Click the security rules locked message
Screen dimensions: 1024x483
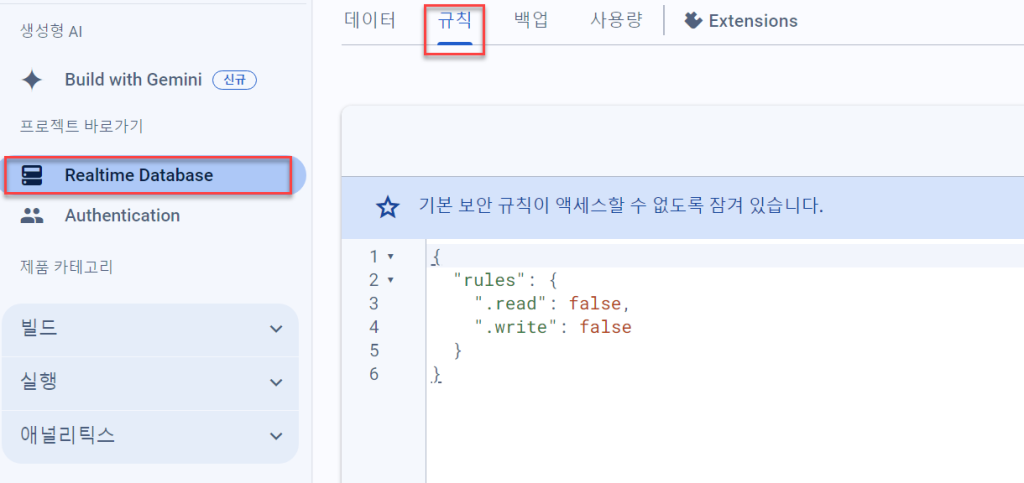tap(621, 208)
